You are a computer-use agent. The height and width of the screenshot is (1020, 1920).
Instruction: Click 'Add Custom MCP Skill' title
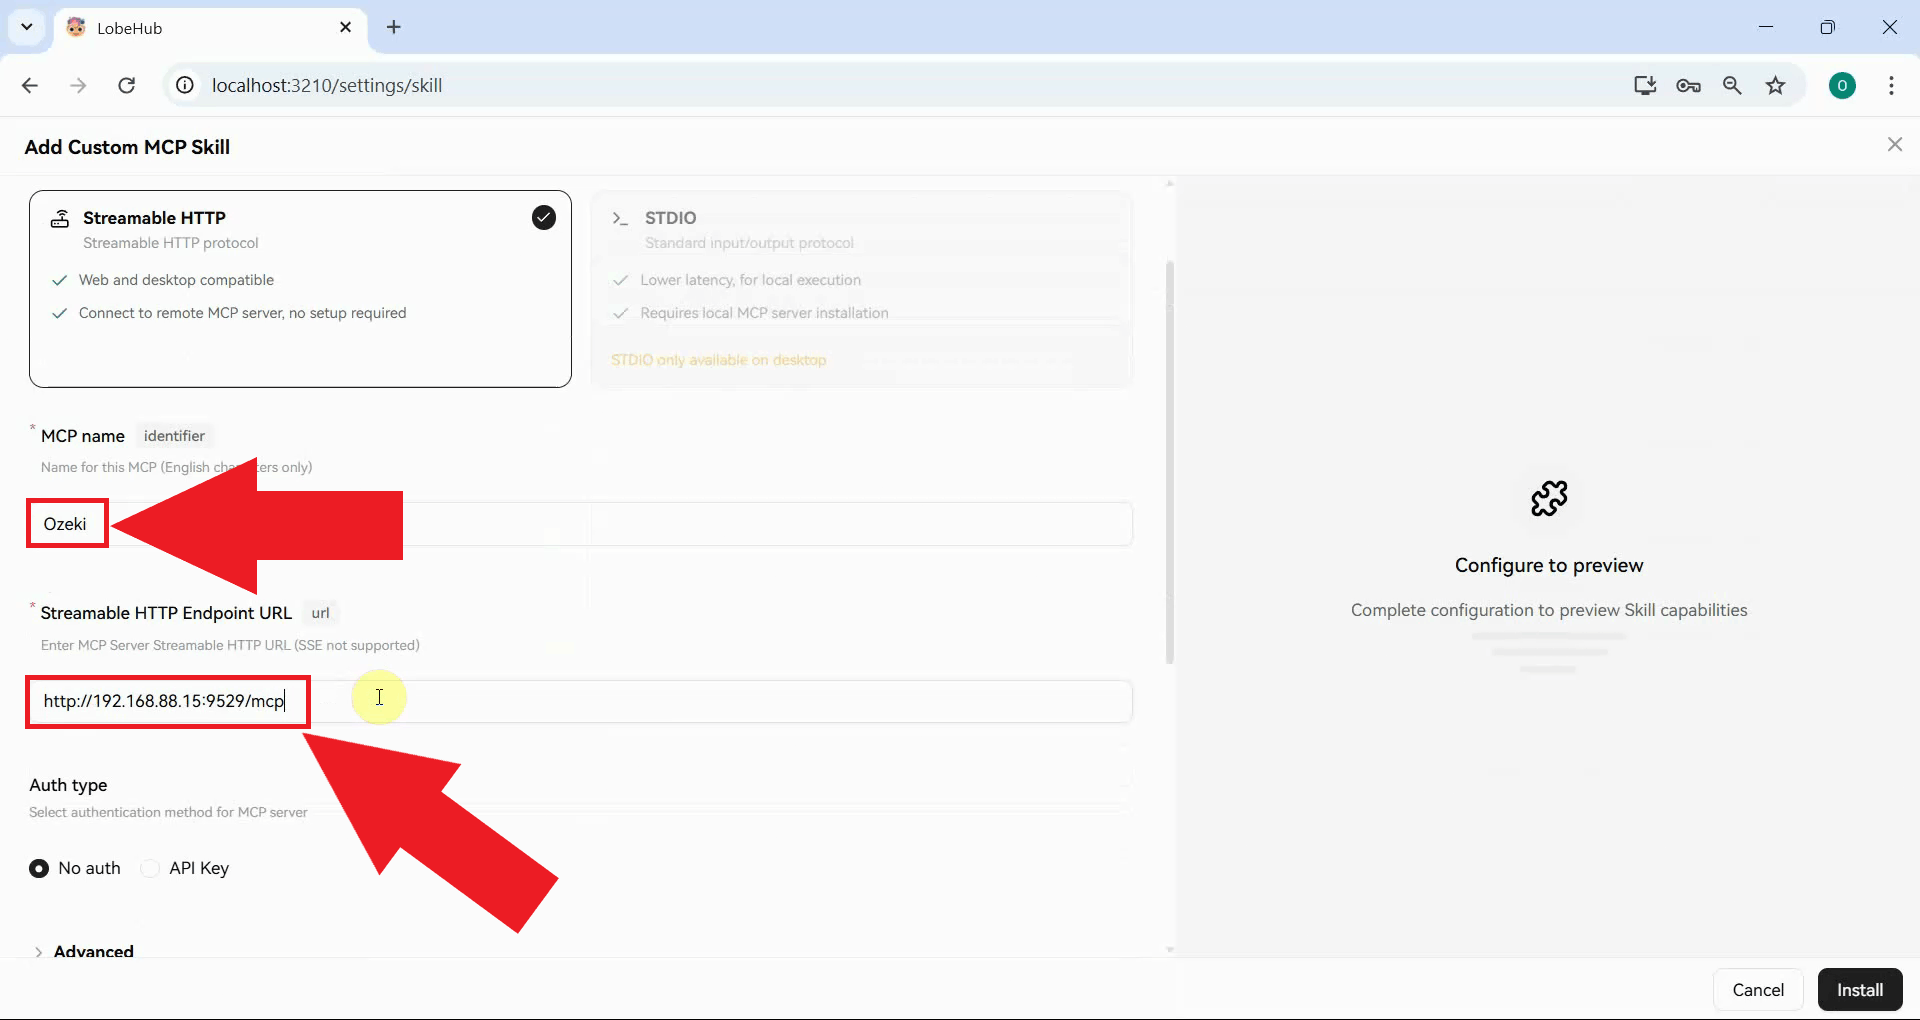(x=127, y=147)
